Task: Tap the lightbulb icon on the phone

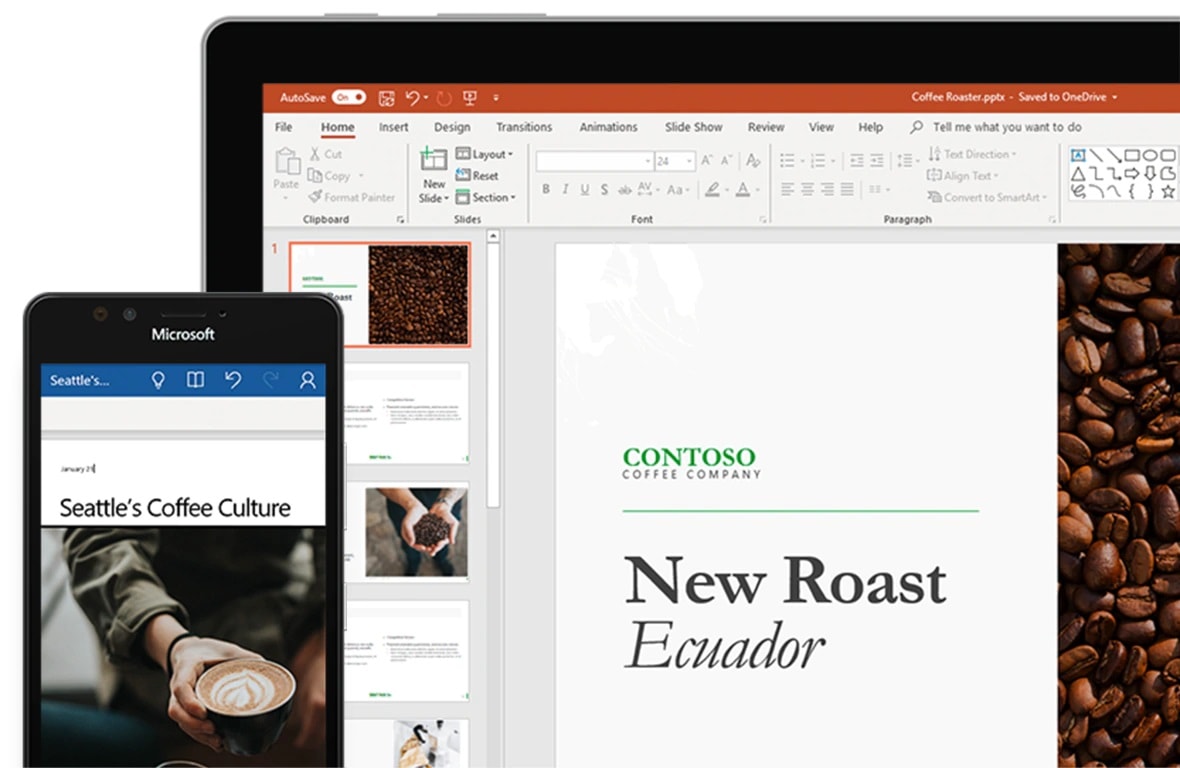Action: coord(158,380)
